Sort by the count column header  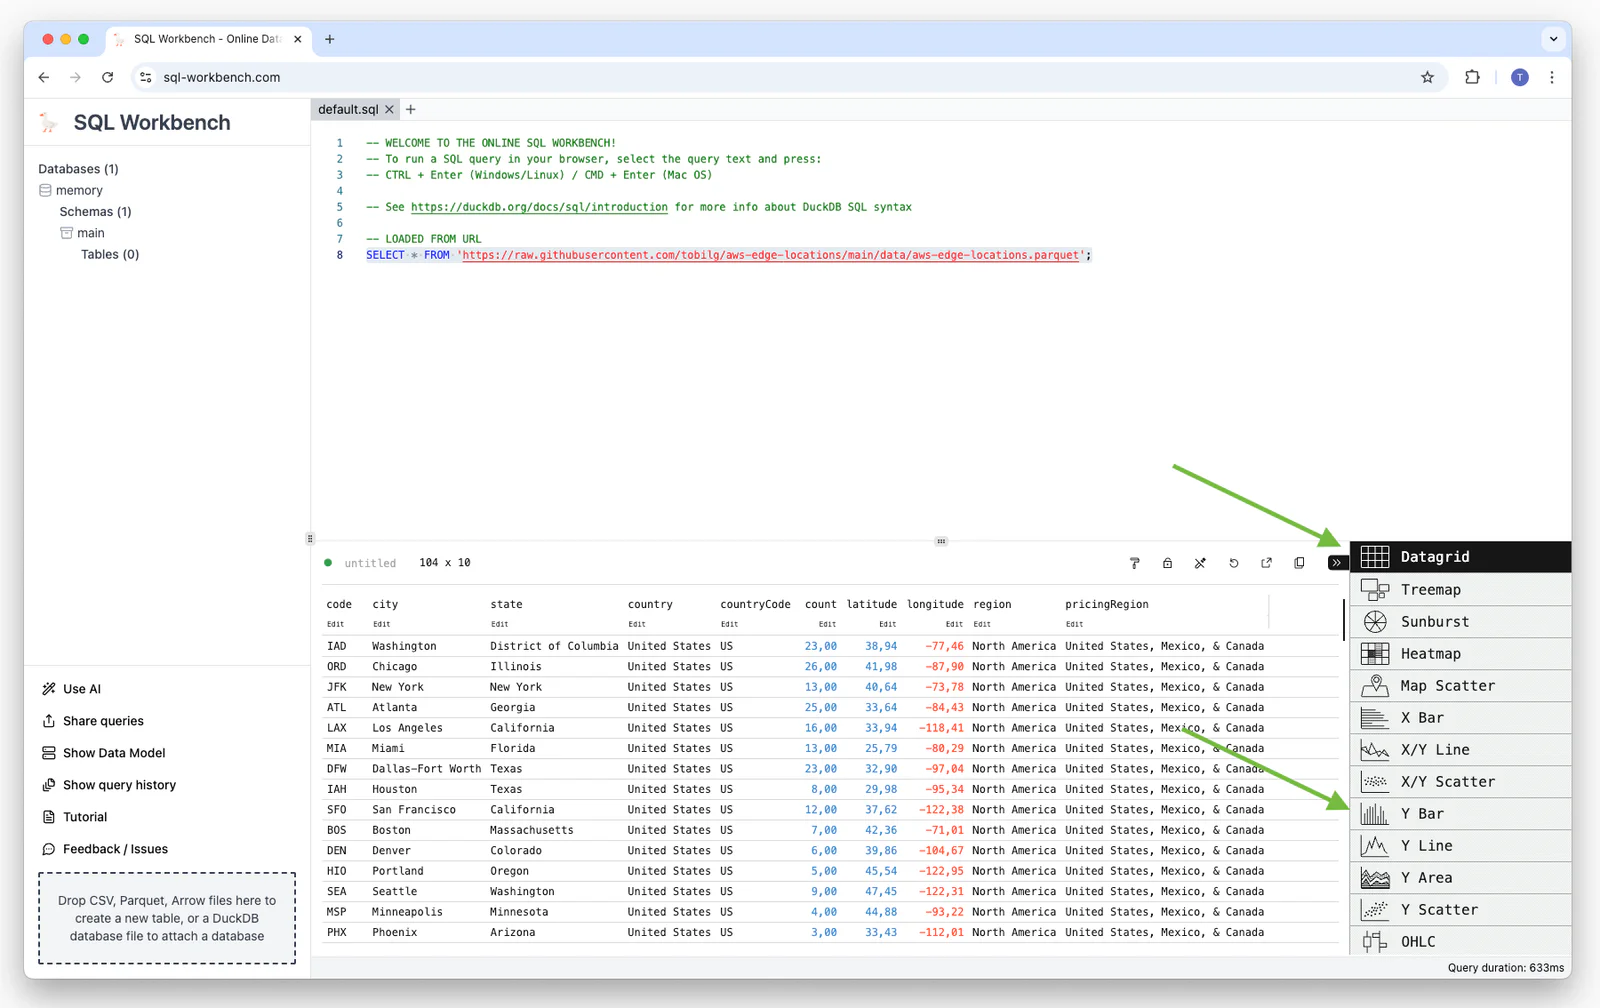pyautogui.click(x=820, y=604)
